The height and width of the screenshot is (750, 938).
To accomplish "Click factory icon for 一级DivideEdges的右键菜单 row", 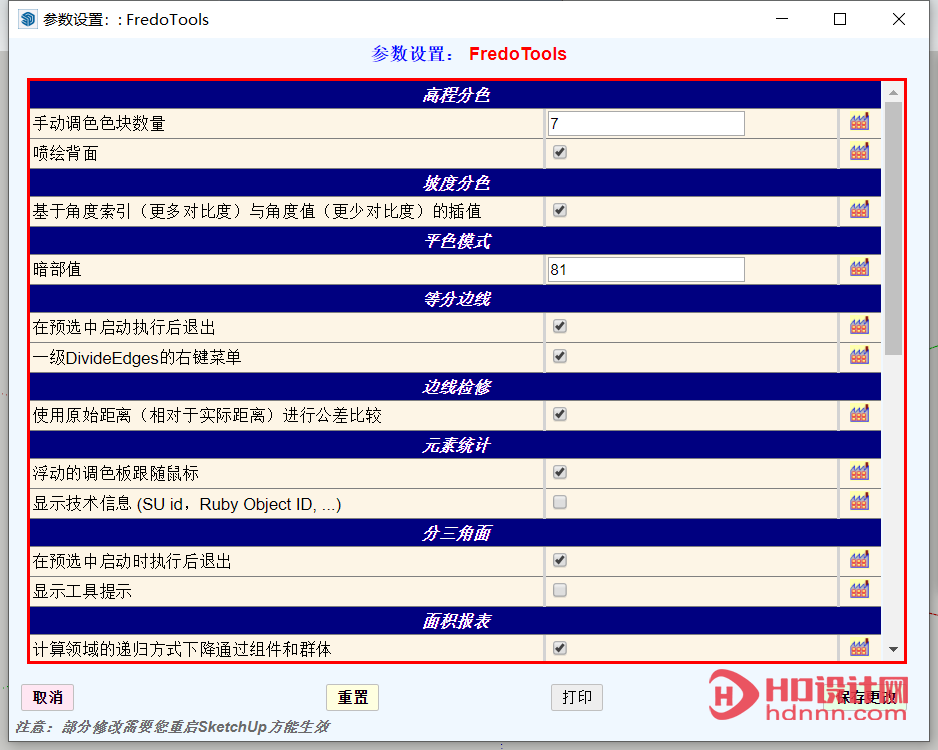I will click(x=859, y=356).
